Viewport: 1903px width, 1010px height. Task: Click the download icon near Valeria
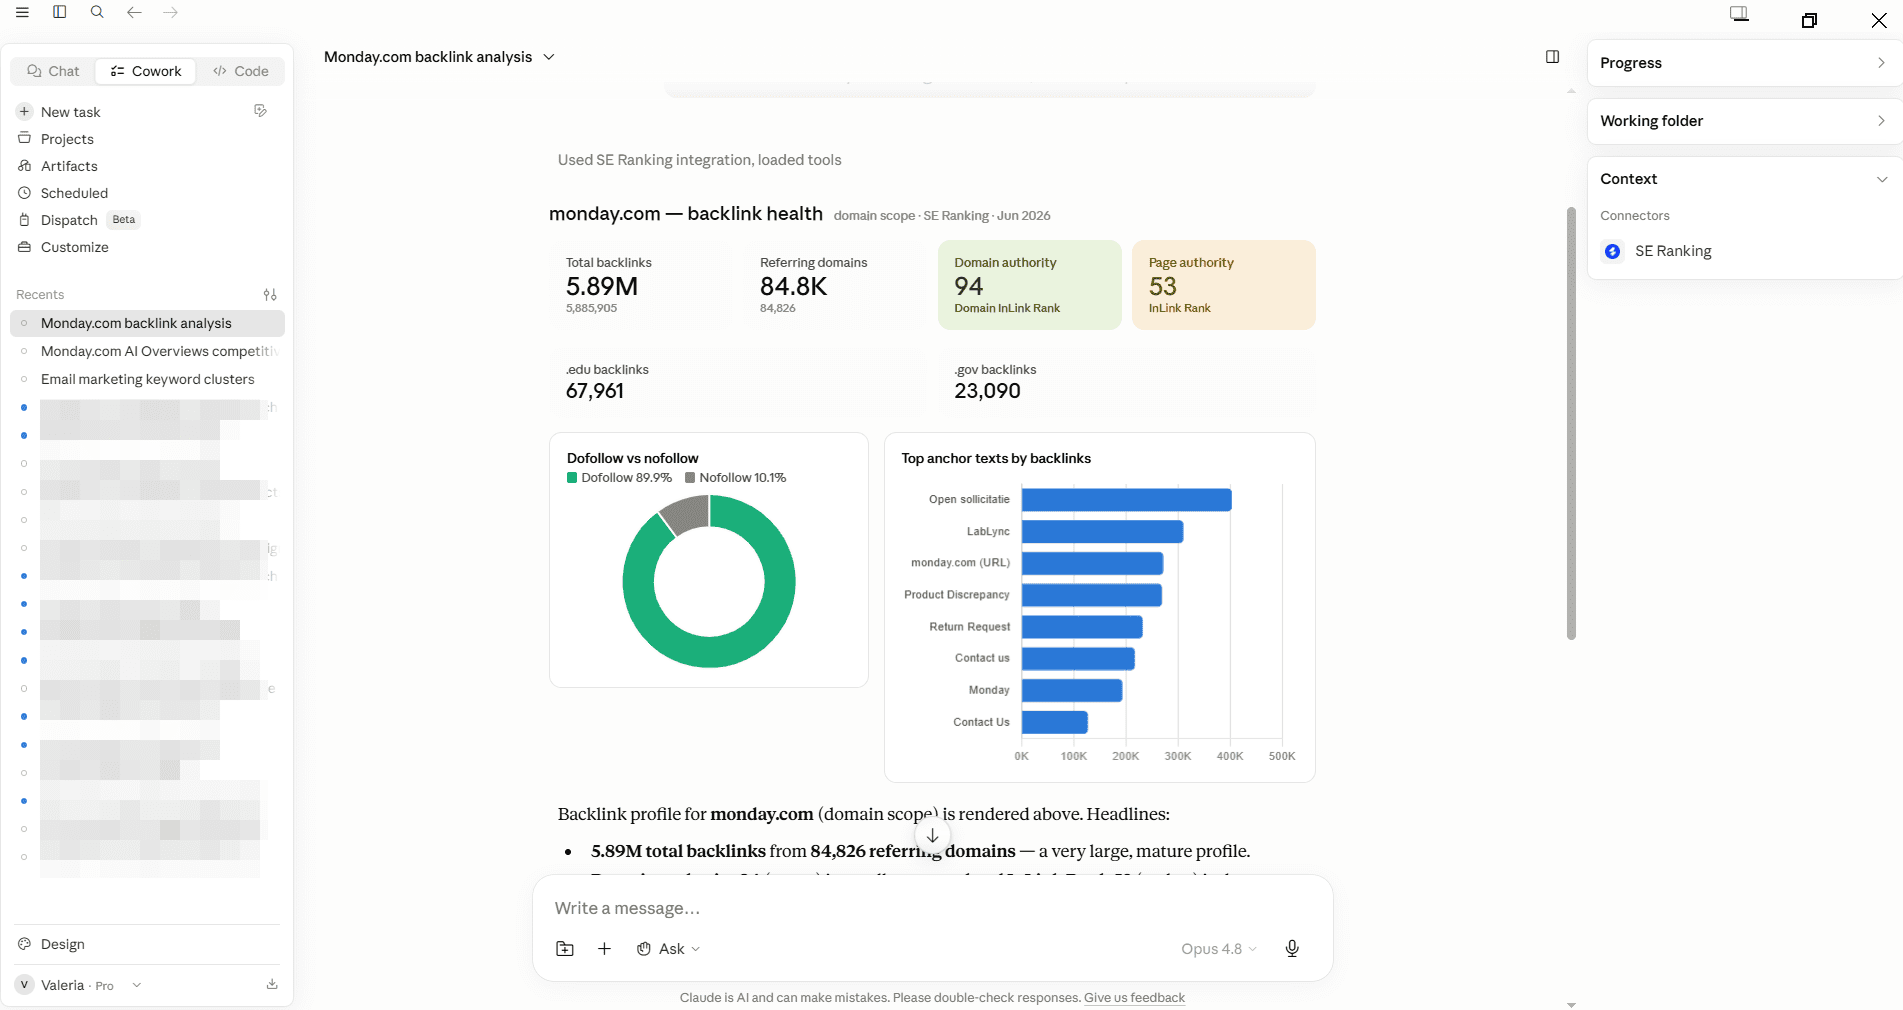[x=272, y=985]
